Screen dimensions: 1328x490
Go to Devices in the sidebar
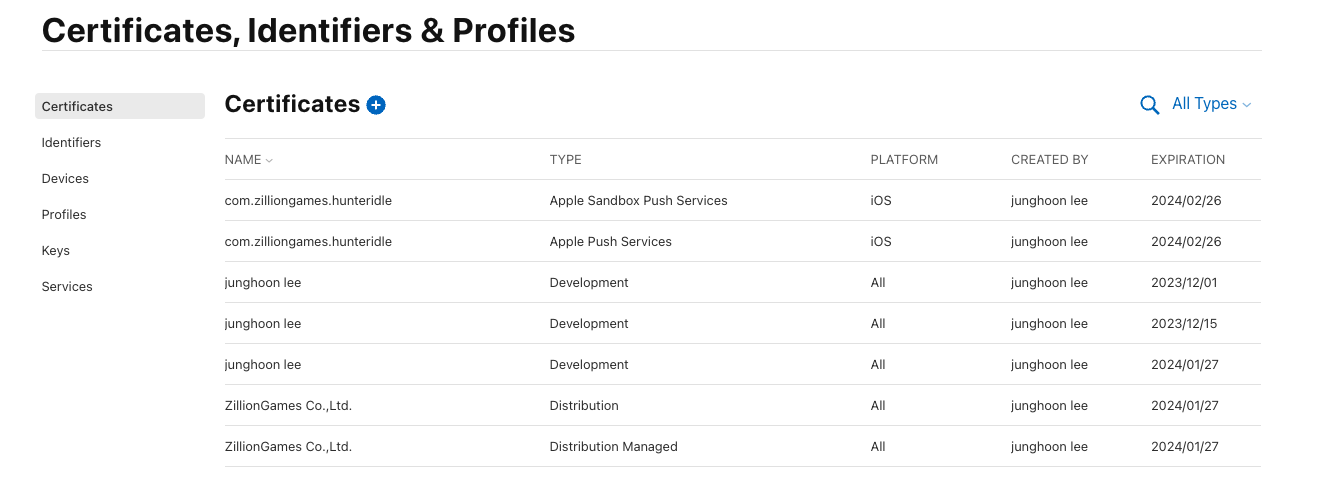(65, 178)
